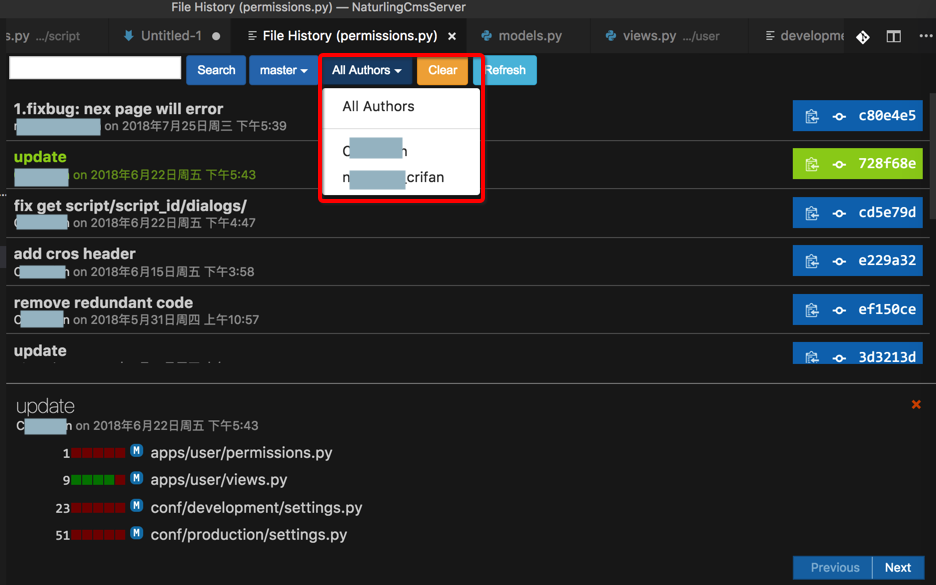Open the source control git icon
The height and width of the screenshot is (585, 936).
point(863,37)
